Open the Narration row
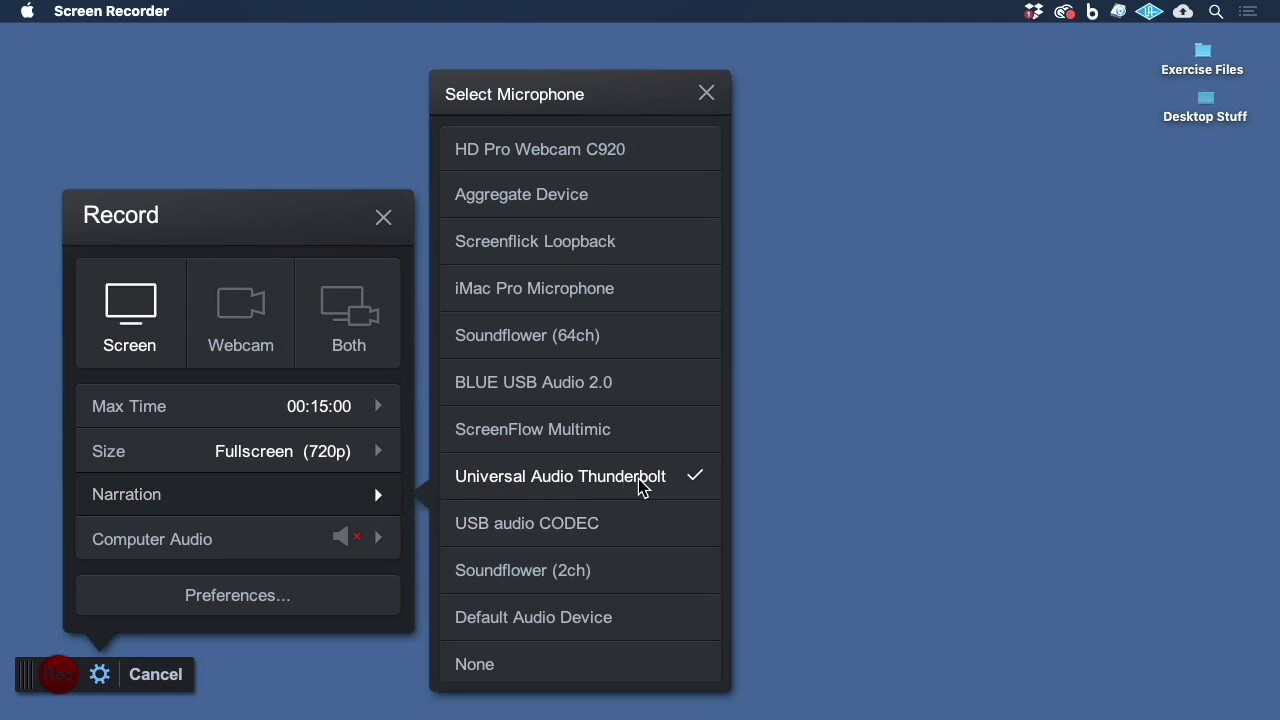The height and width of the screenshot is (720, 1280). [238, 494]
